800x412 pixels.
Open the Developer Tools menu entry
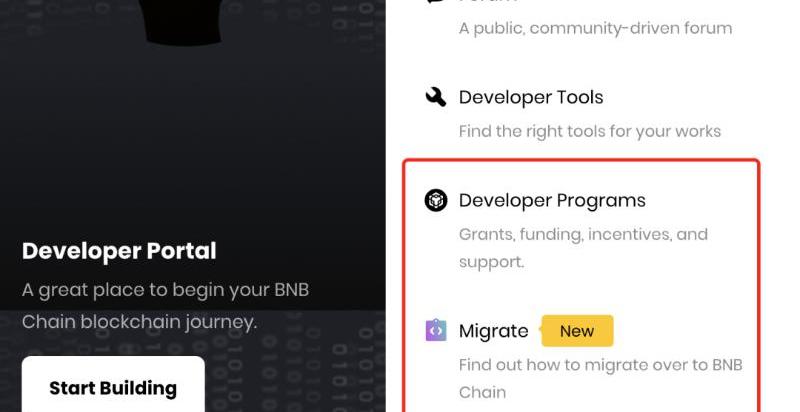530,98
